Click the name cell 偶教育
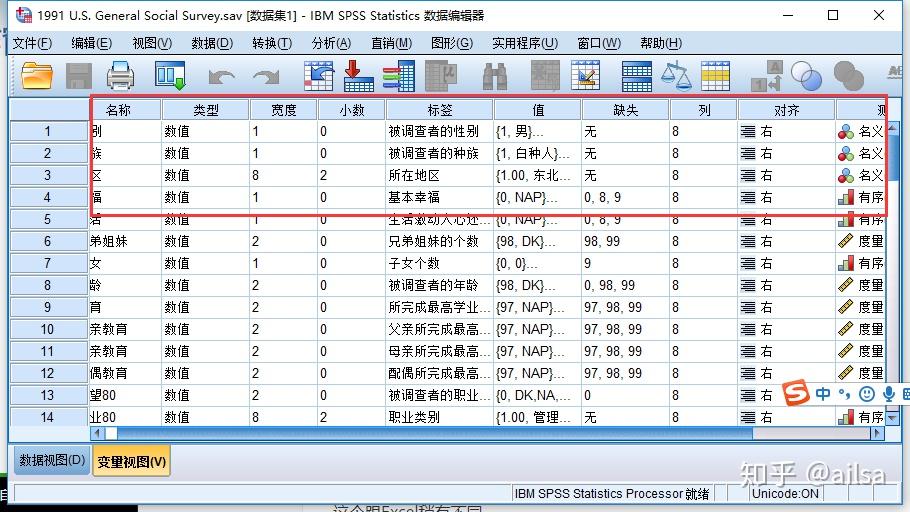Screen dimensions: 910x512 point(125,373)
